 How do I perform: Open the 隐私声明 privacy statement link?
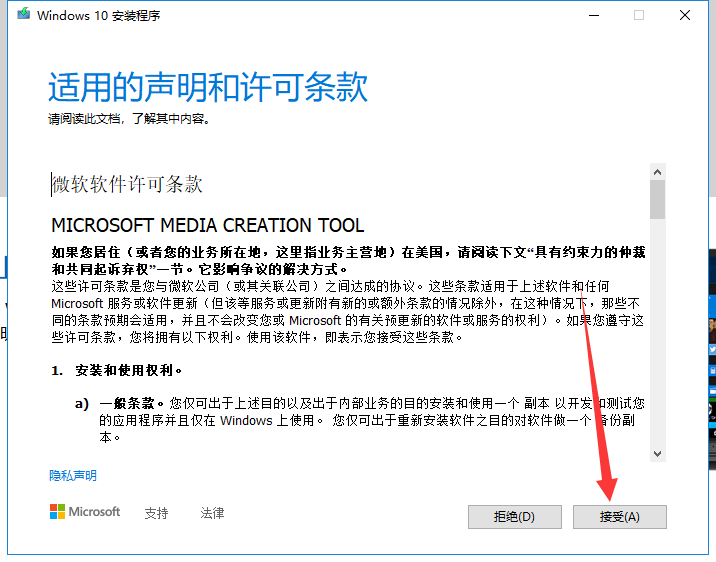(73, 476)
